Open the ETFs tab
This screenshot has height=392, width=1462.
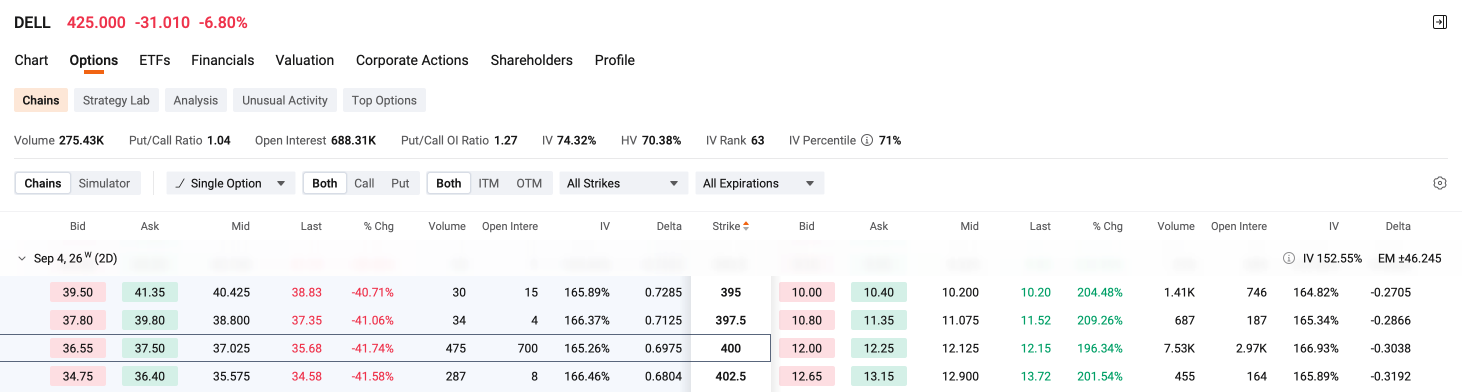point(155,60)
